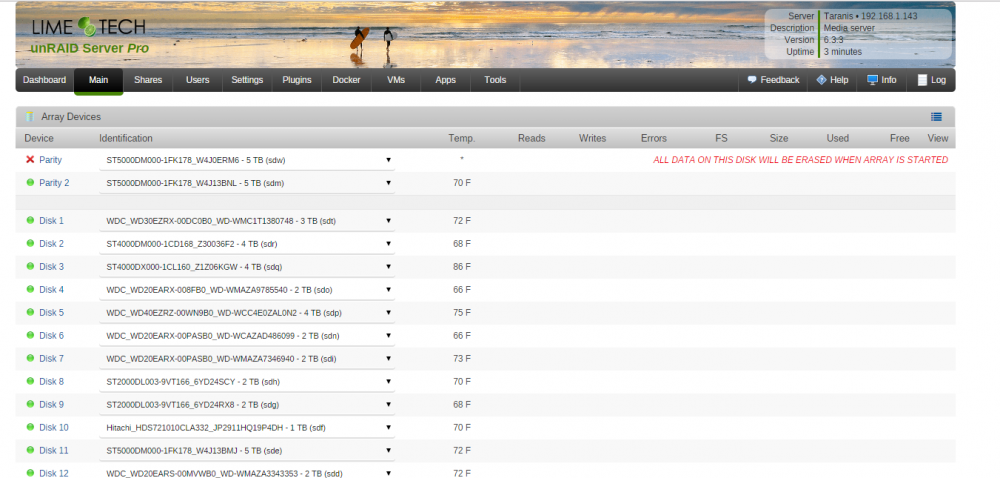Click the Info monitor icon
This screenshot has height=478, width=1000.
(x=872, y=80)
